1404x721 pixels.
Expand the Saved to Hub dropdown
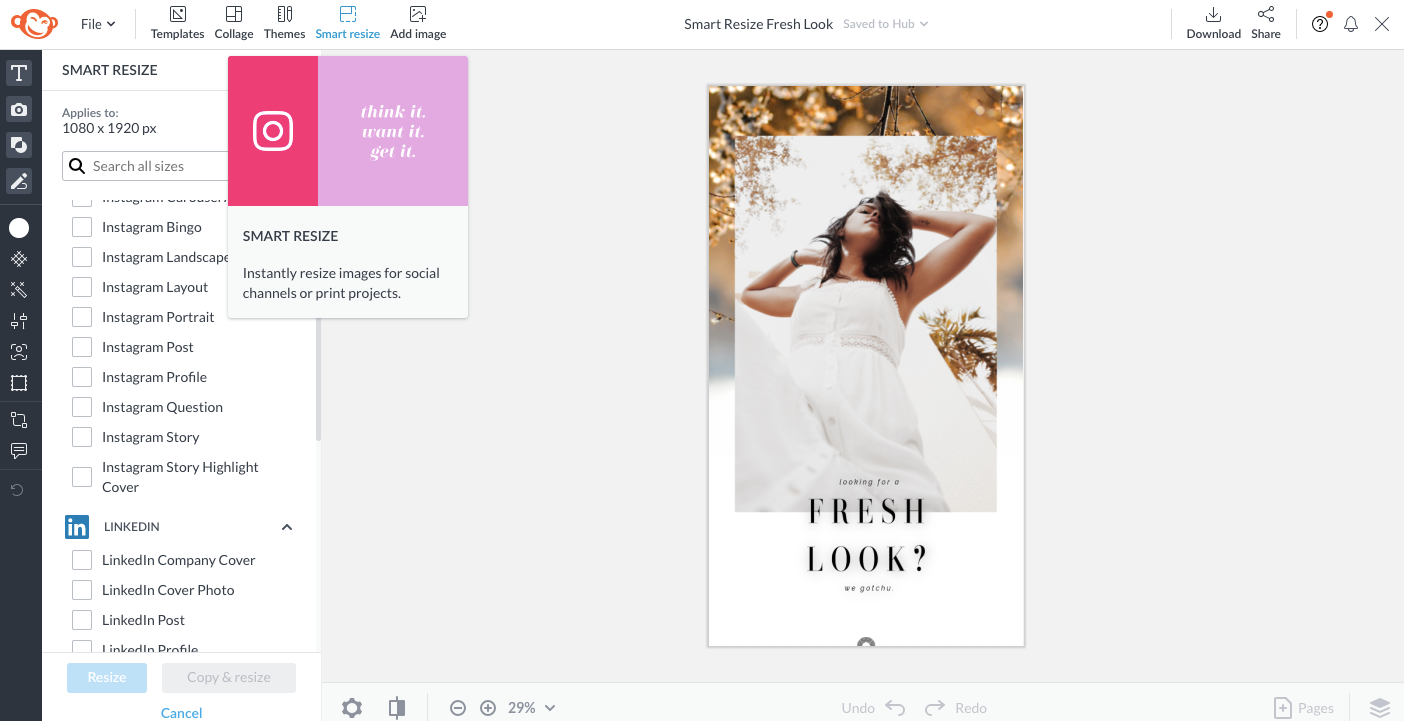(x=885, y=24)
